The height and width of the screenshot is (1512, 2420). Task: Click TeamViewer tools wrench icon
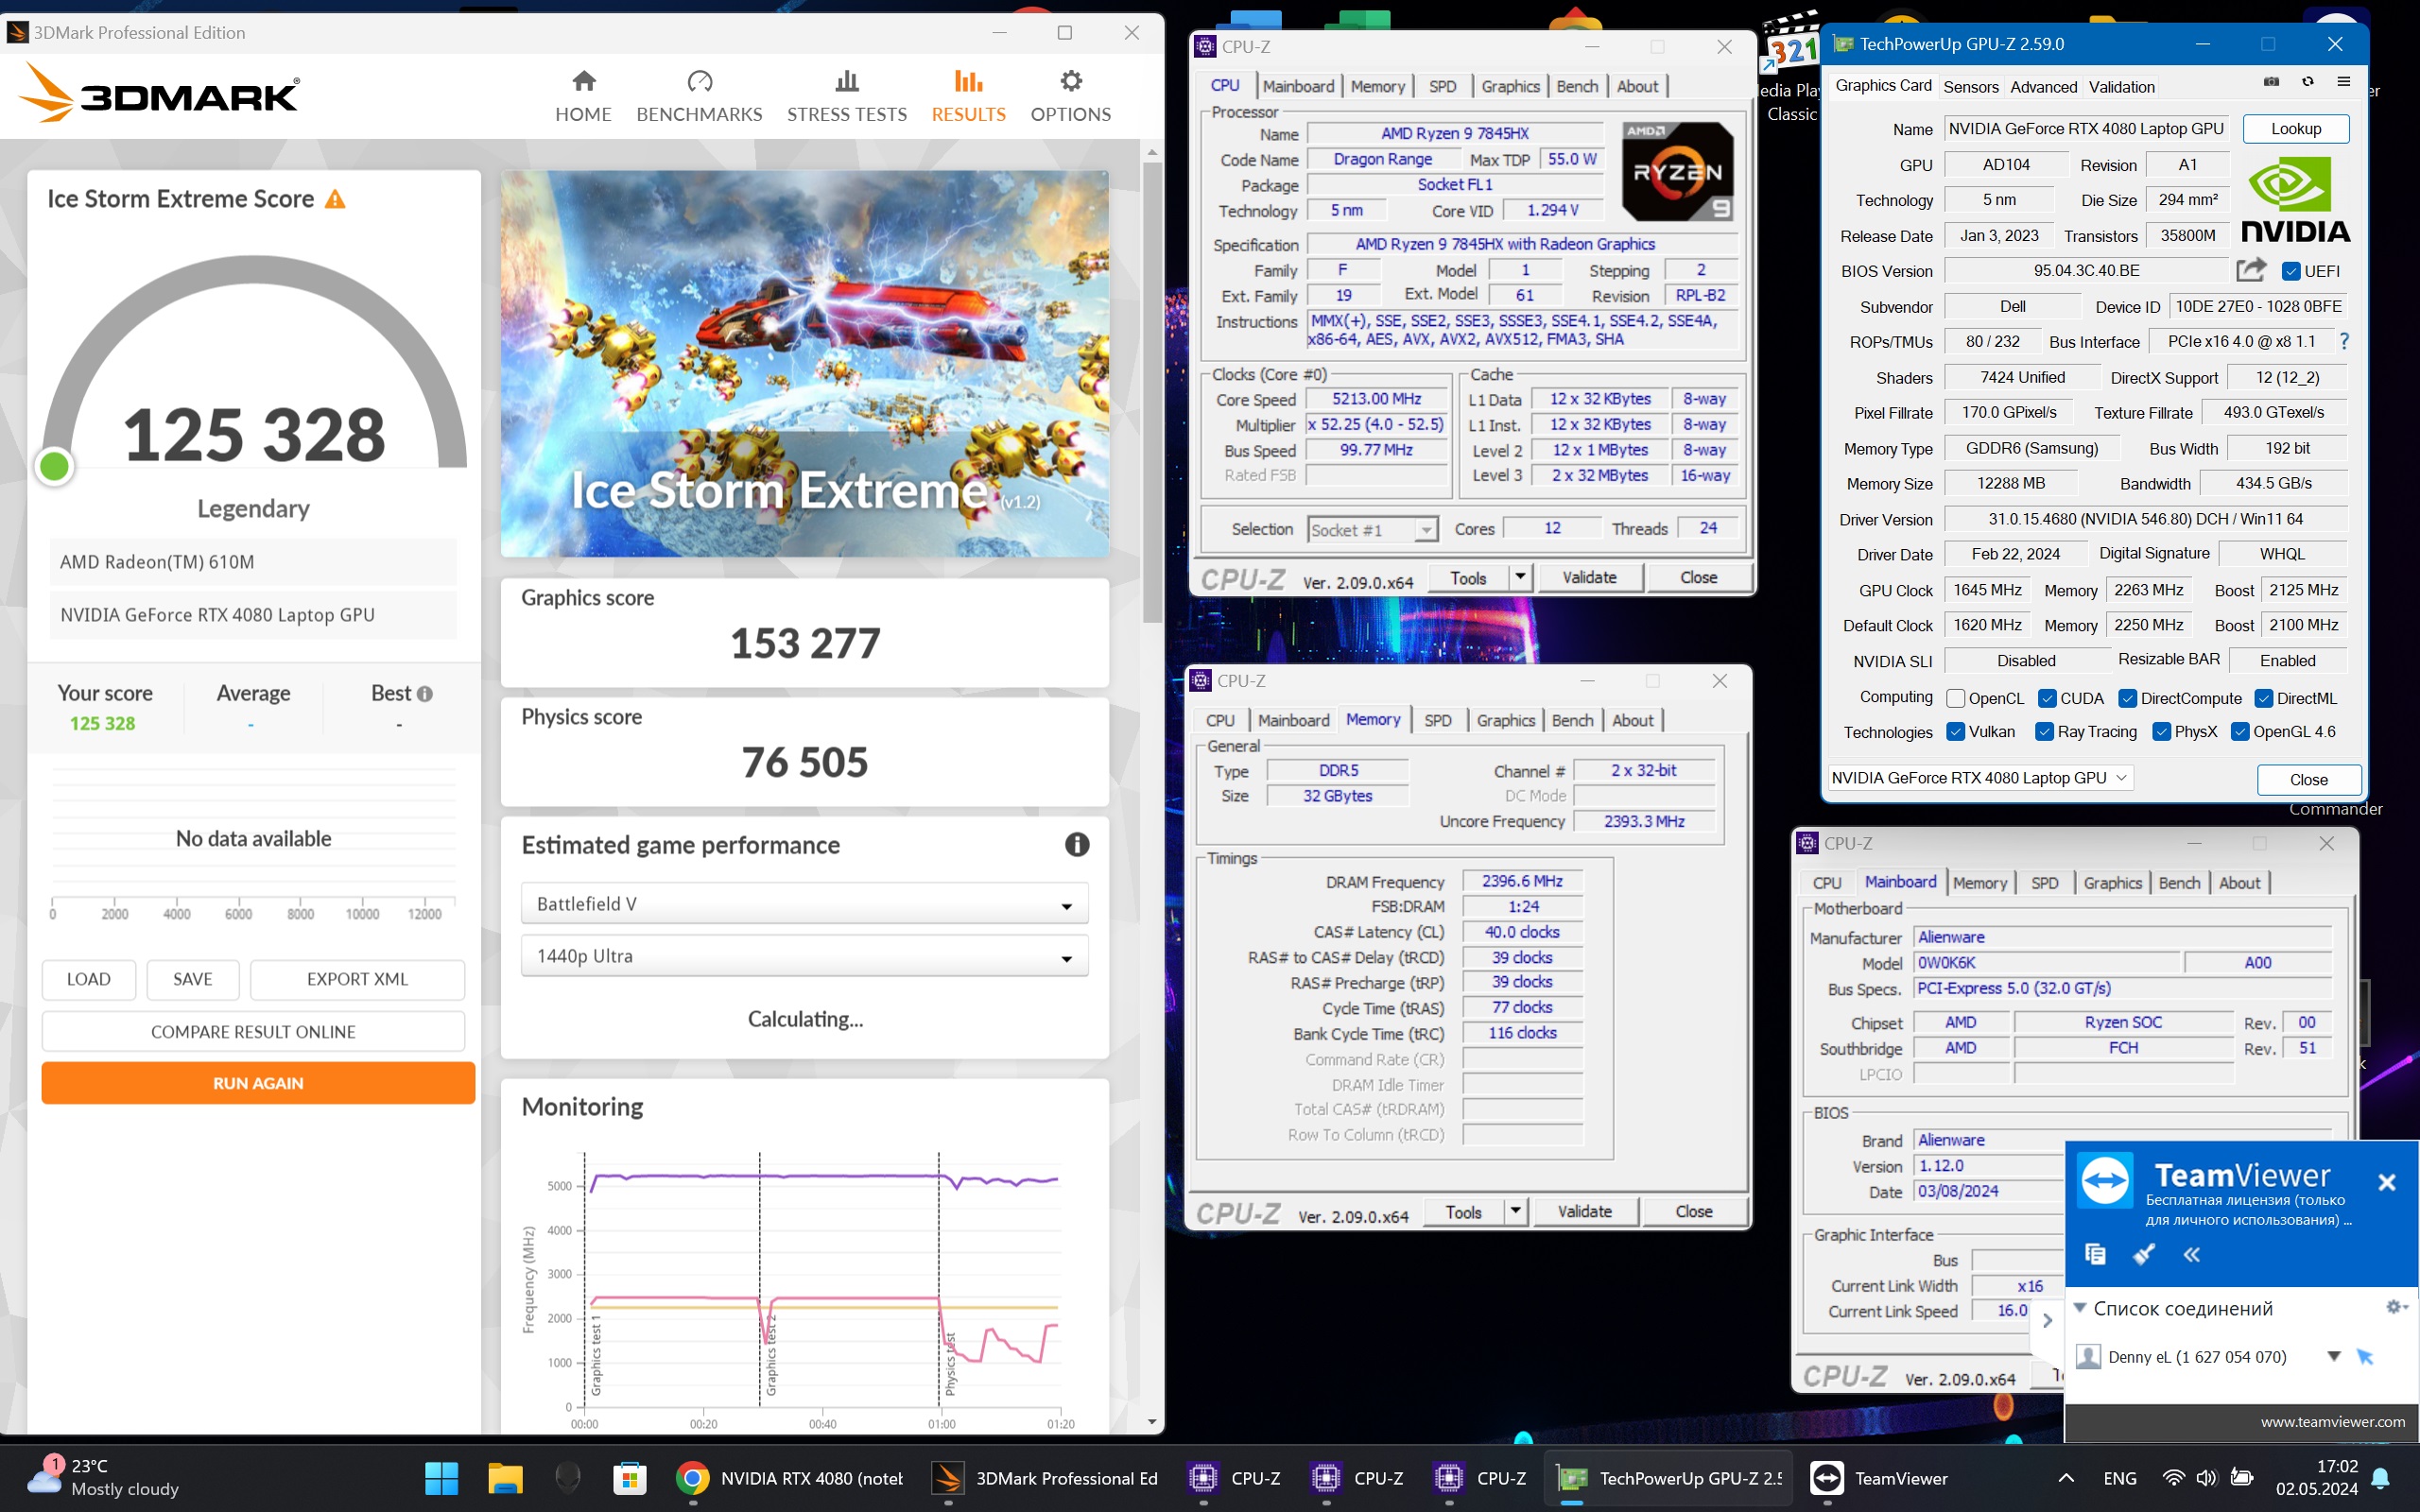(x=2143, y=1254)
